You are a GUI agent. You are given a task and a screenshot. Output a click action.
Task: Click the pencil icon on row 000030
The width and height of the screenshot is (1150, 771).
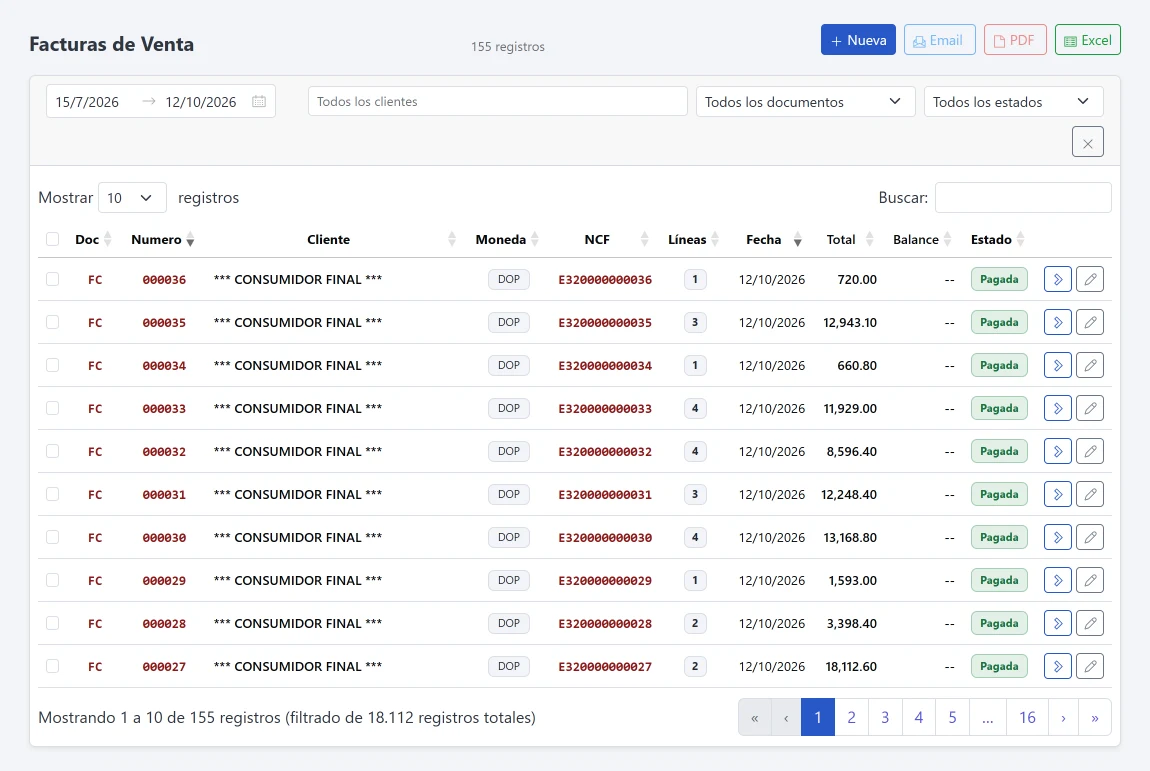[1090, 537]
